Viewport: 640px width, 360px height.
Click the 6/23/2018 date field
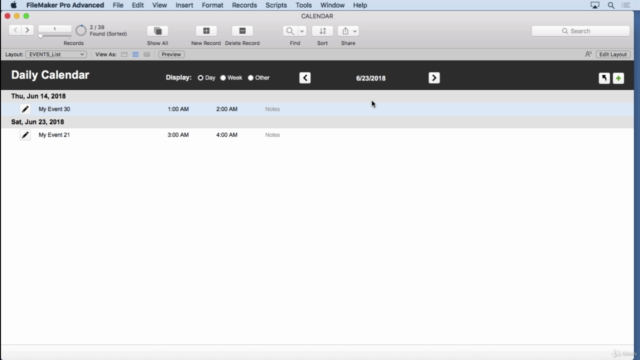point(371,78)
